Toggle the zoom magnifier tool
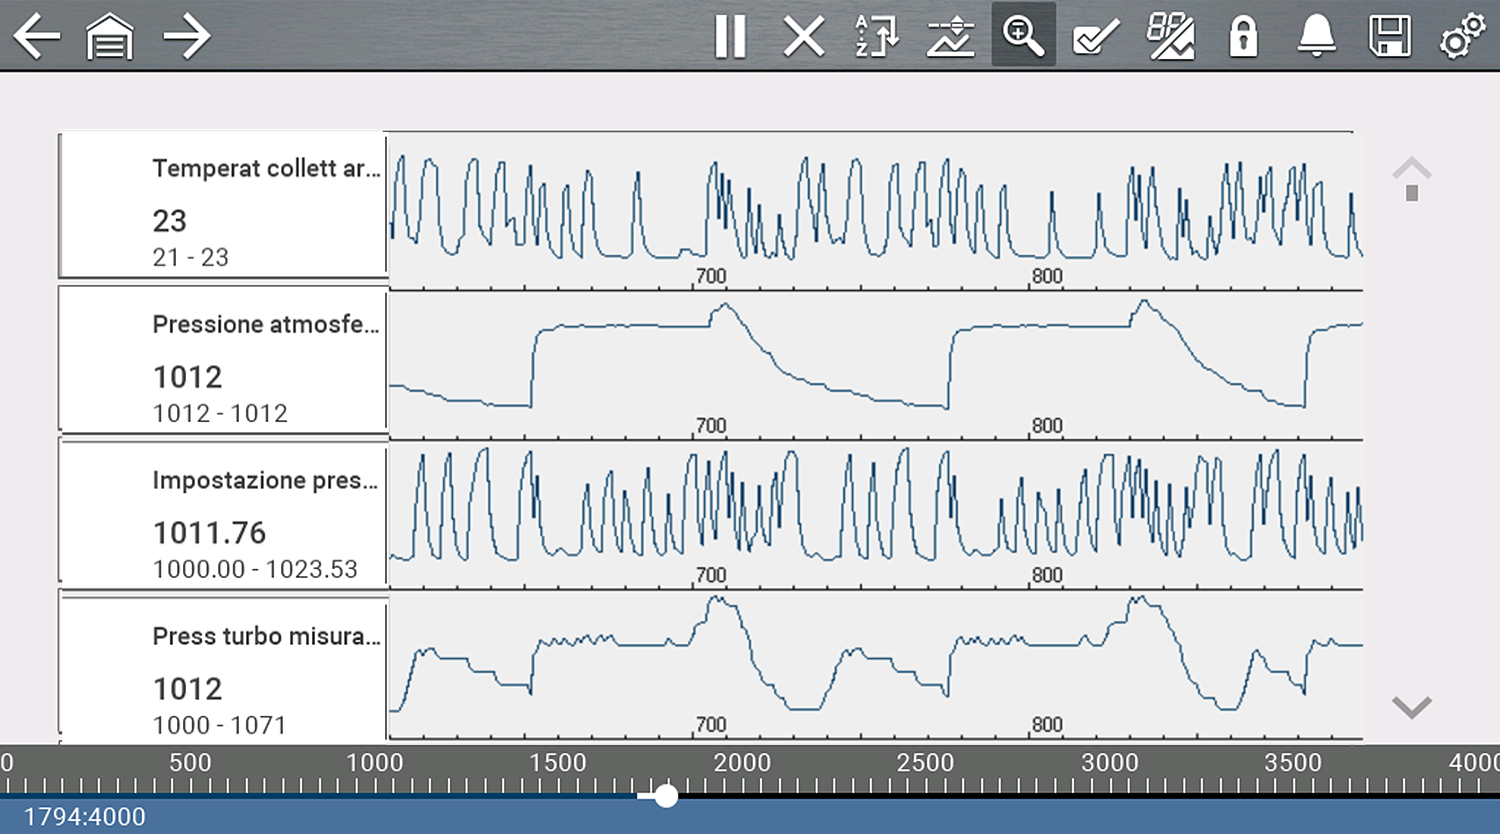The image size is (1500, 834). pos(1023,37)
